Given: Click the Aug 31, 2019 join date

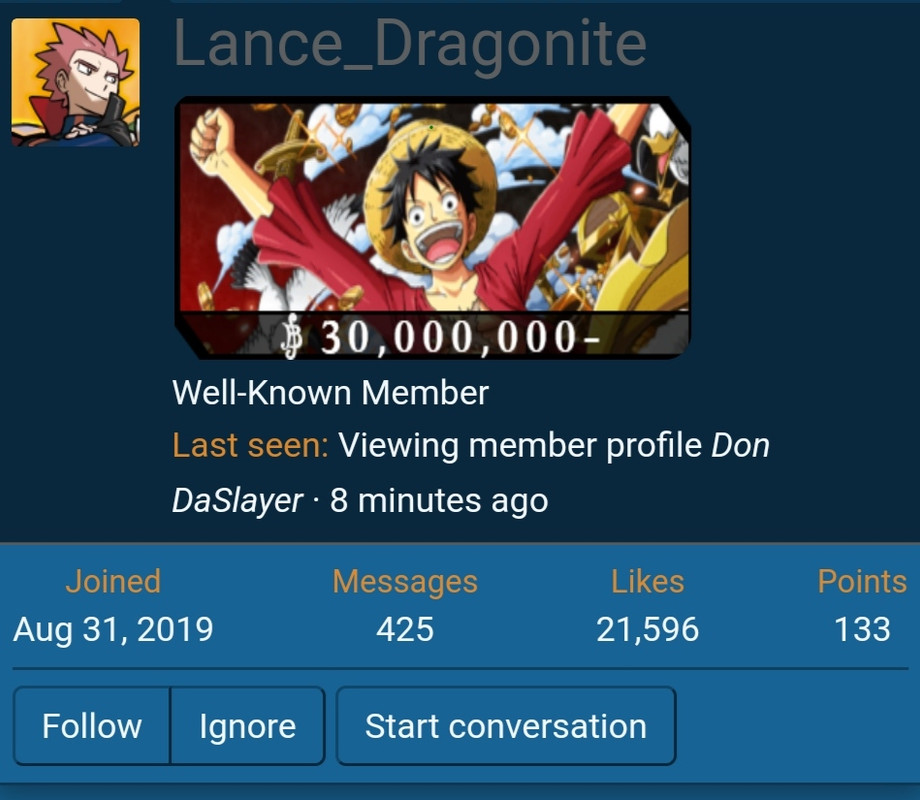Looking at the screenshot, I should [x=113, y=629].
